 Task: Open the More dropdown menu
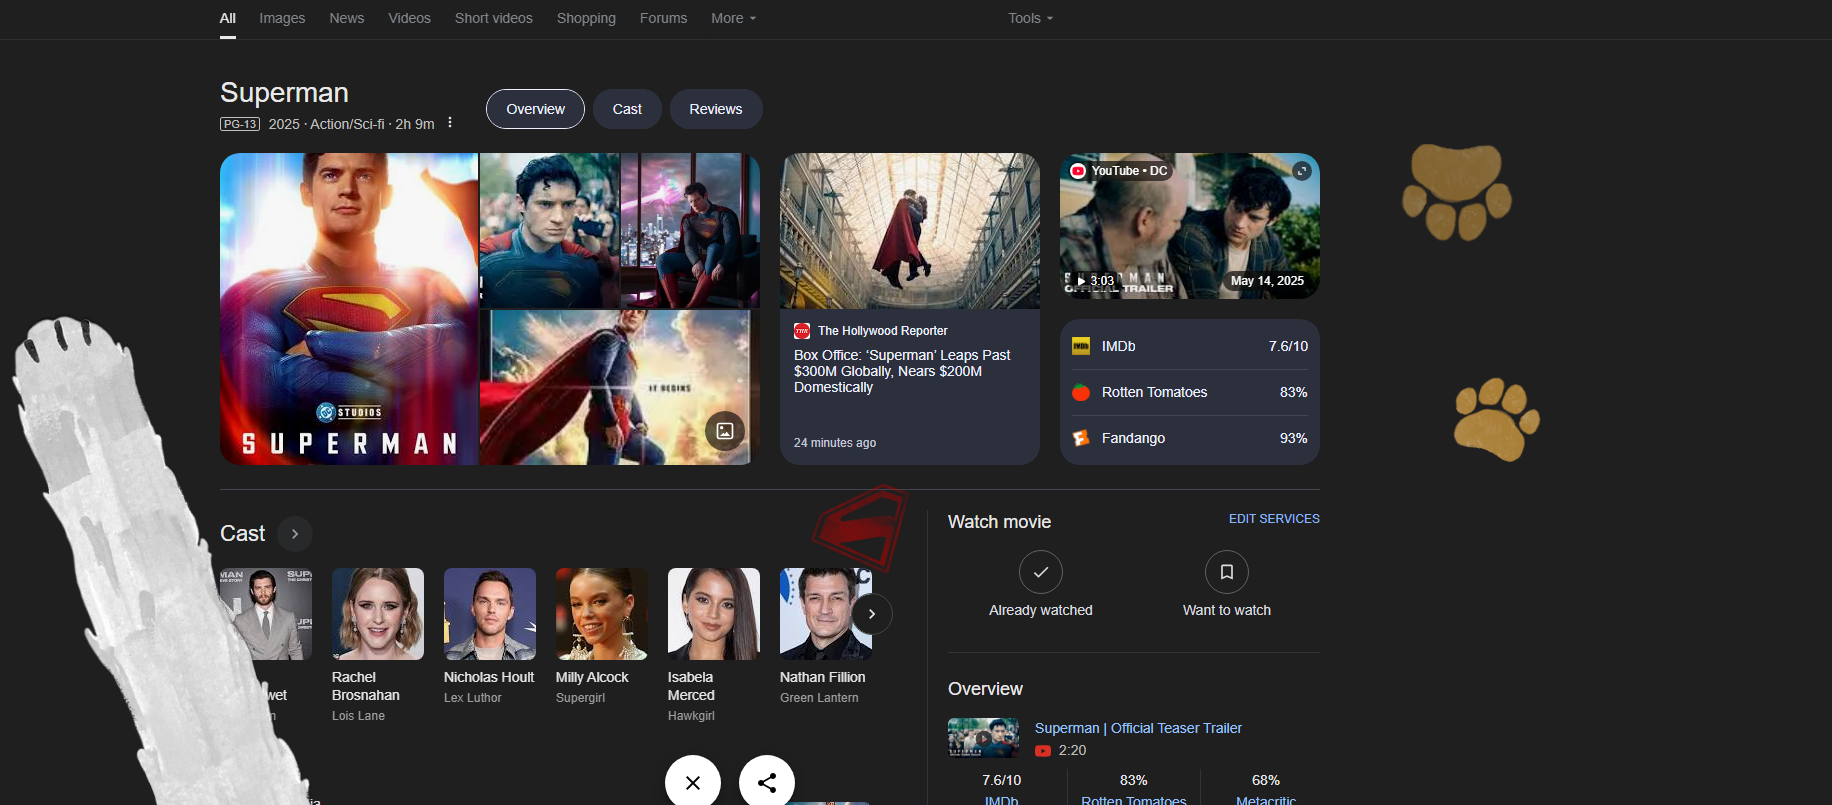(733, 18)
